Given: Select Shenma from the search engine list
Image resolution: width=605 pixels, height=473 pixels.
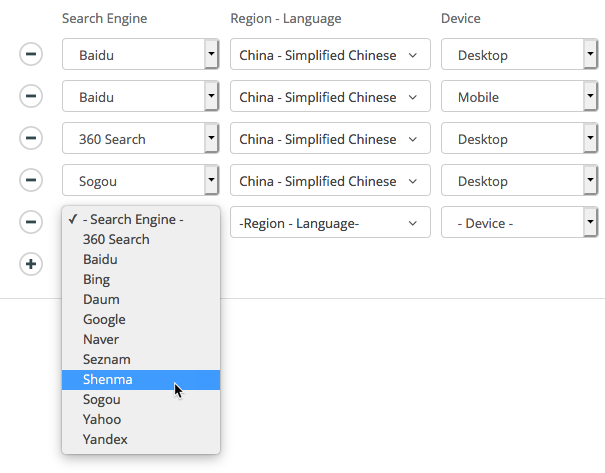Looking at the screenshot, I should pos(108,379).
